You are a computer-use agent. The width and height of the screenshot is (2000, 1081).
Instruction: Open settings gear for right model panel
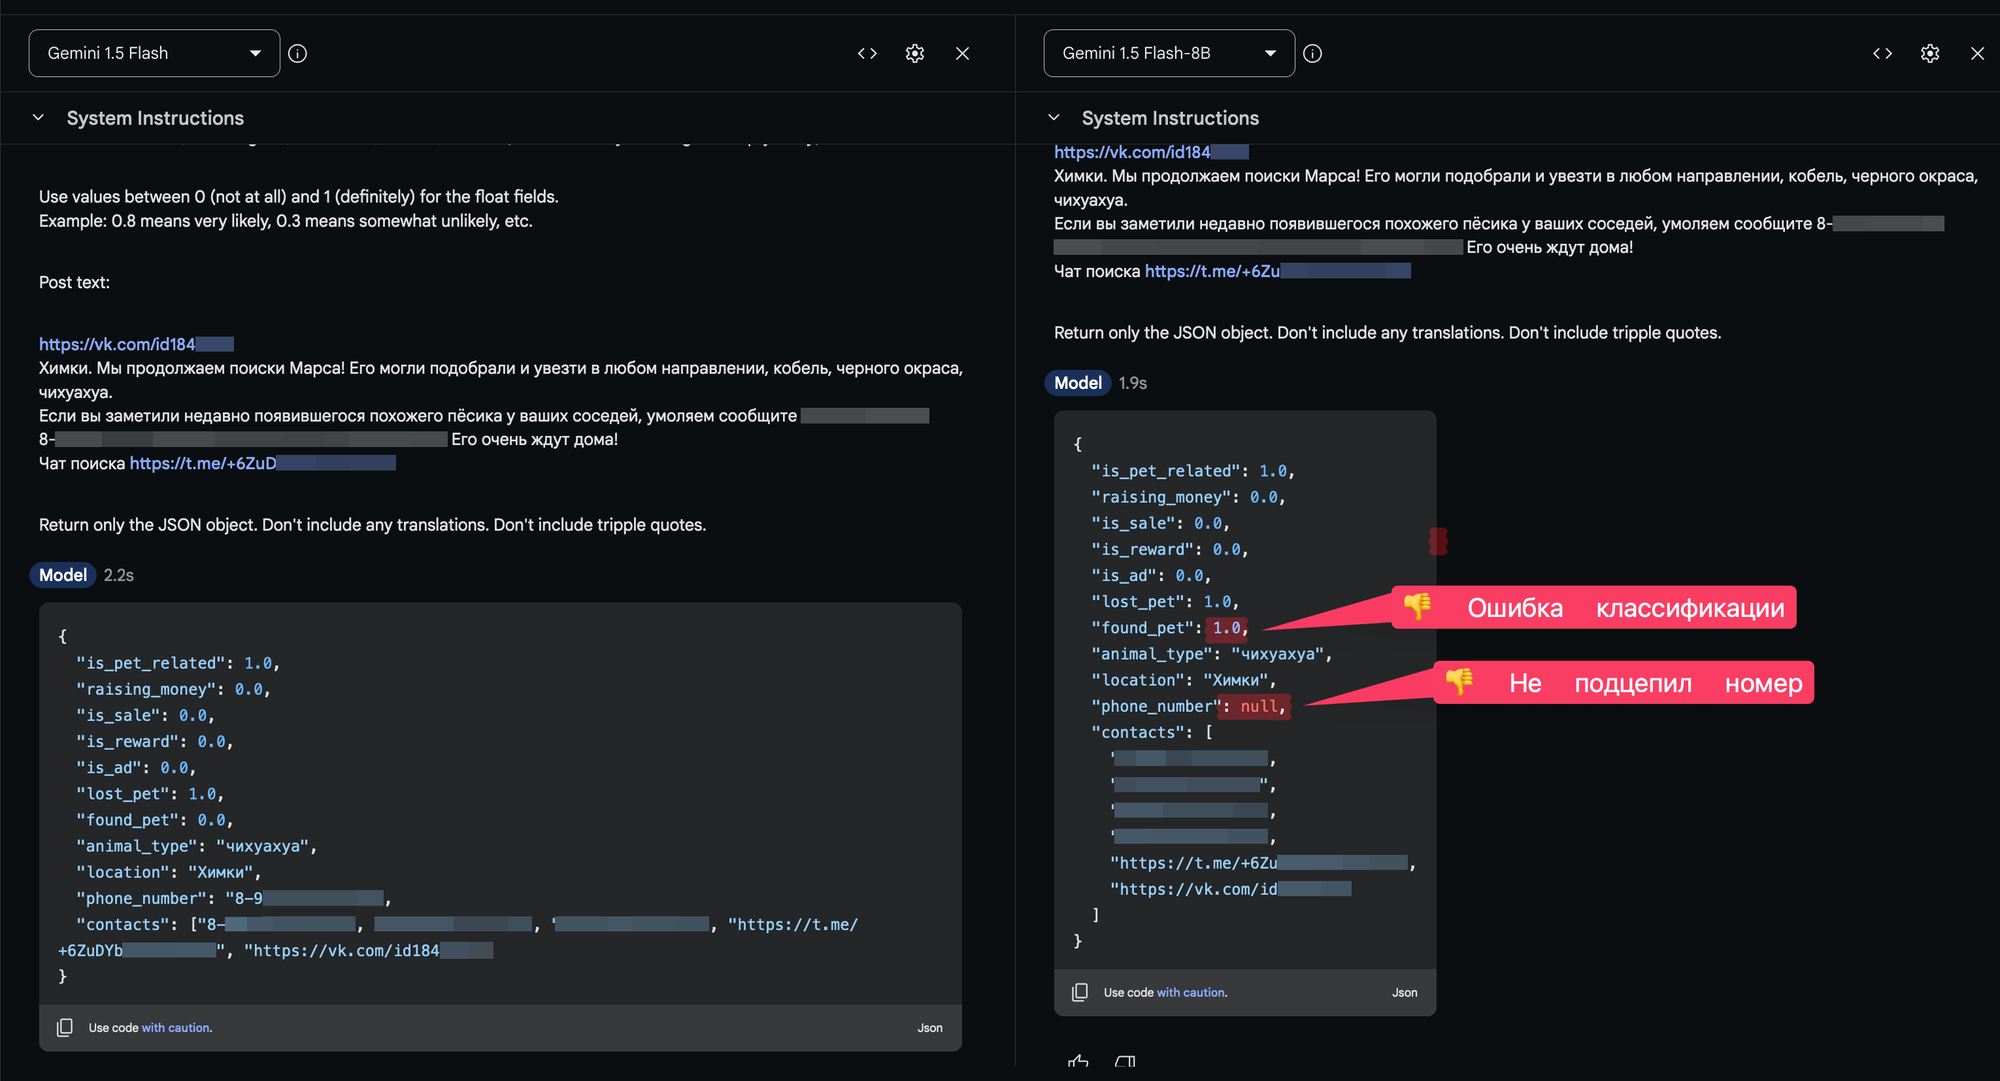pos(1930,54)
